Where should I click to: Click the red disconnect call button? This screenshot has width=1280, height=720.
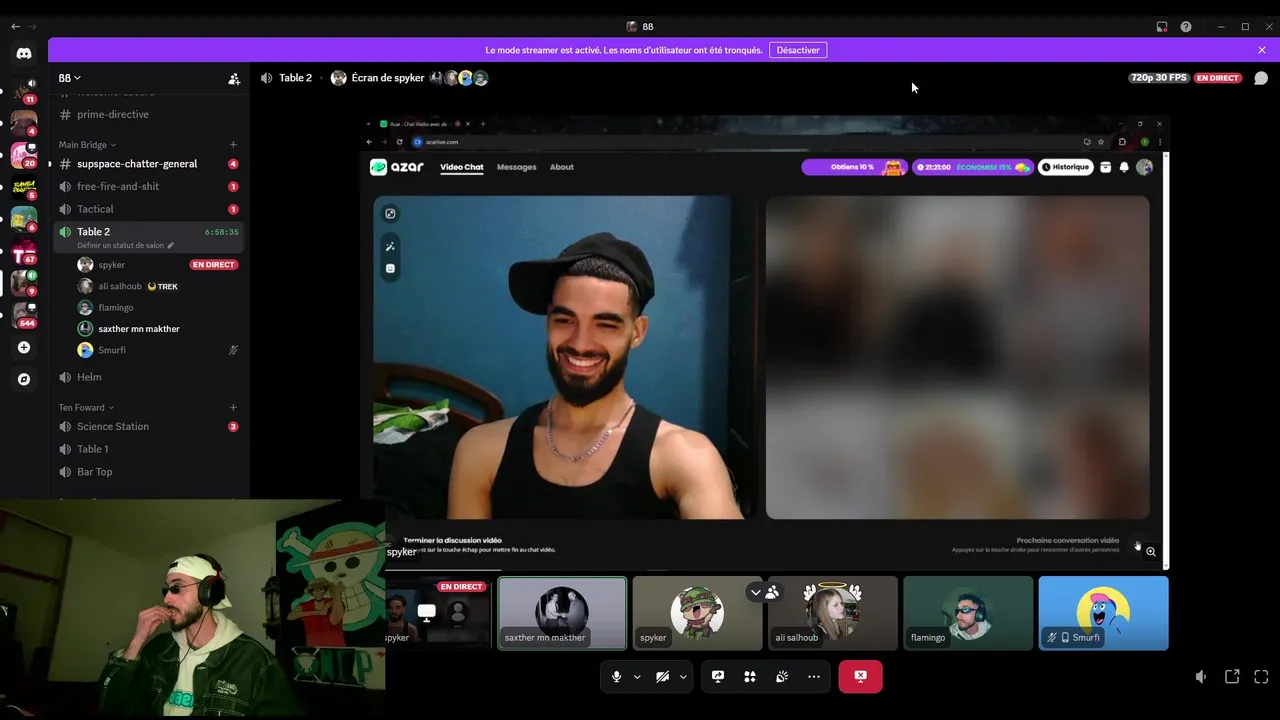tap(860, 677)
